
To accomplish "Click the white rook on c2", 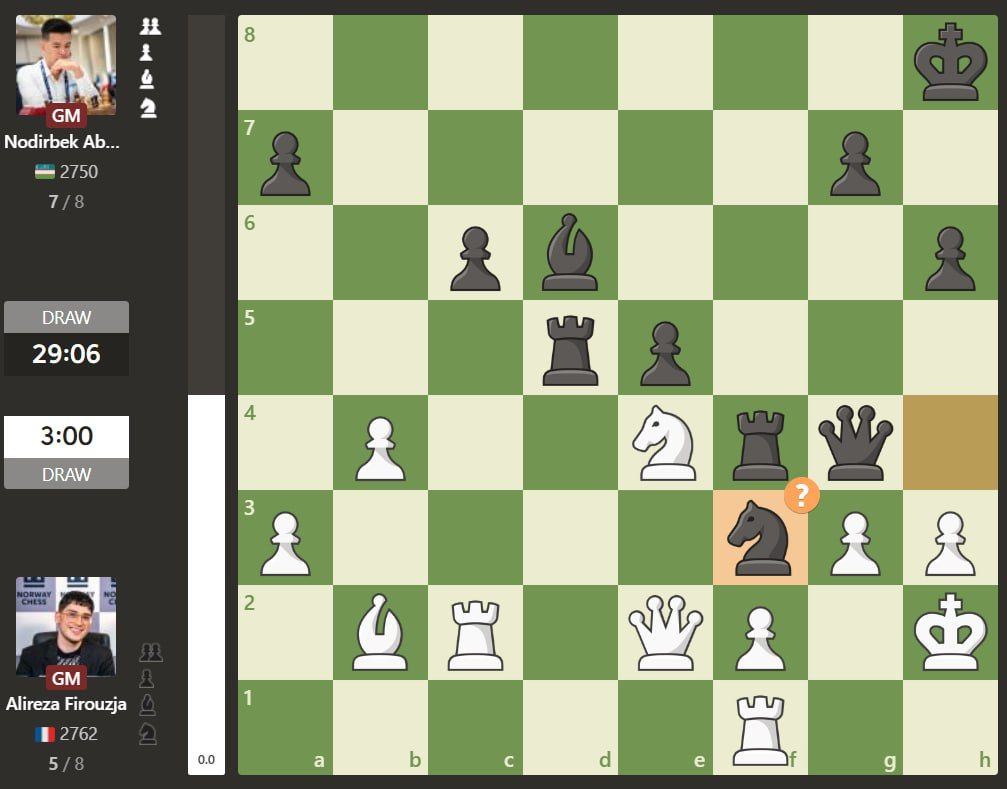I will coord(474,633).
